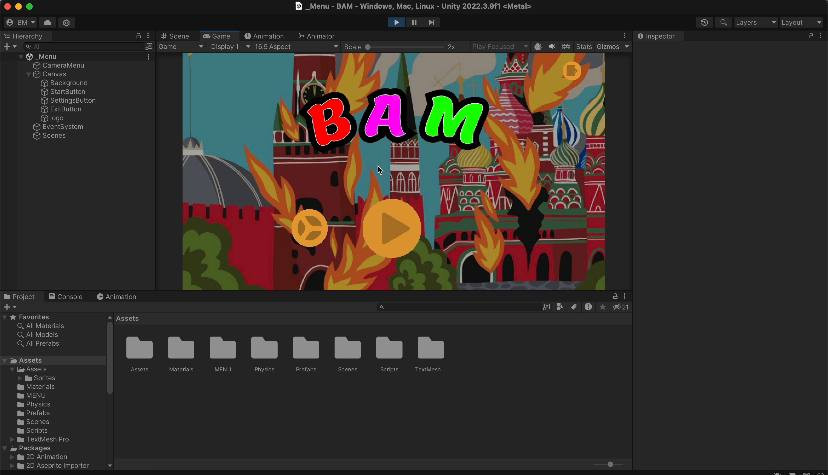The image size is (828, 475).
Task: Adjust the Project icon size slider
Action: pyautogui.click(x=610, y=464)
